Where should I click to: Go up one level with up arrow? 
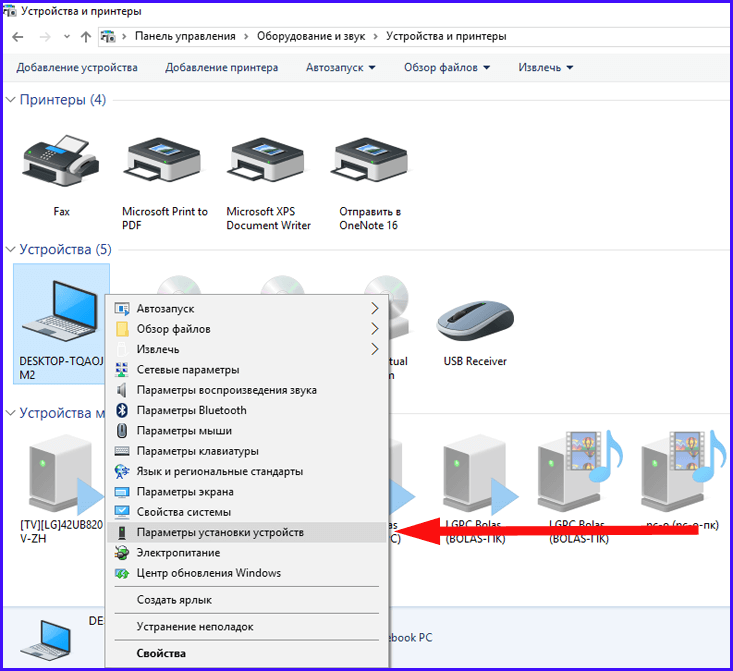pos(85,36)
